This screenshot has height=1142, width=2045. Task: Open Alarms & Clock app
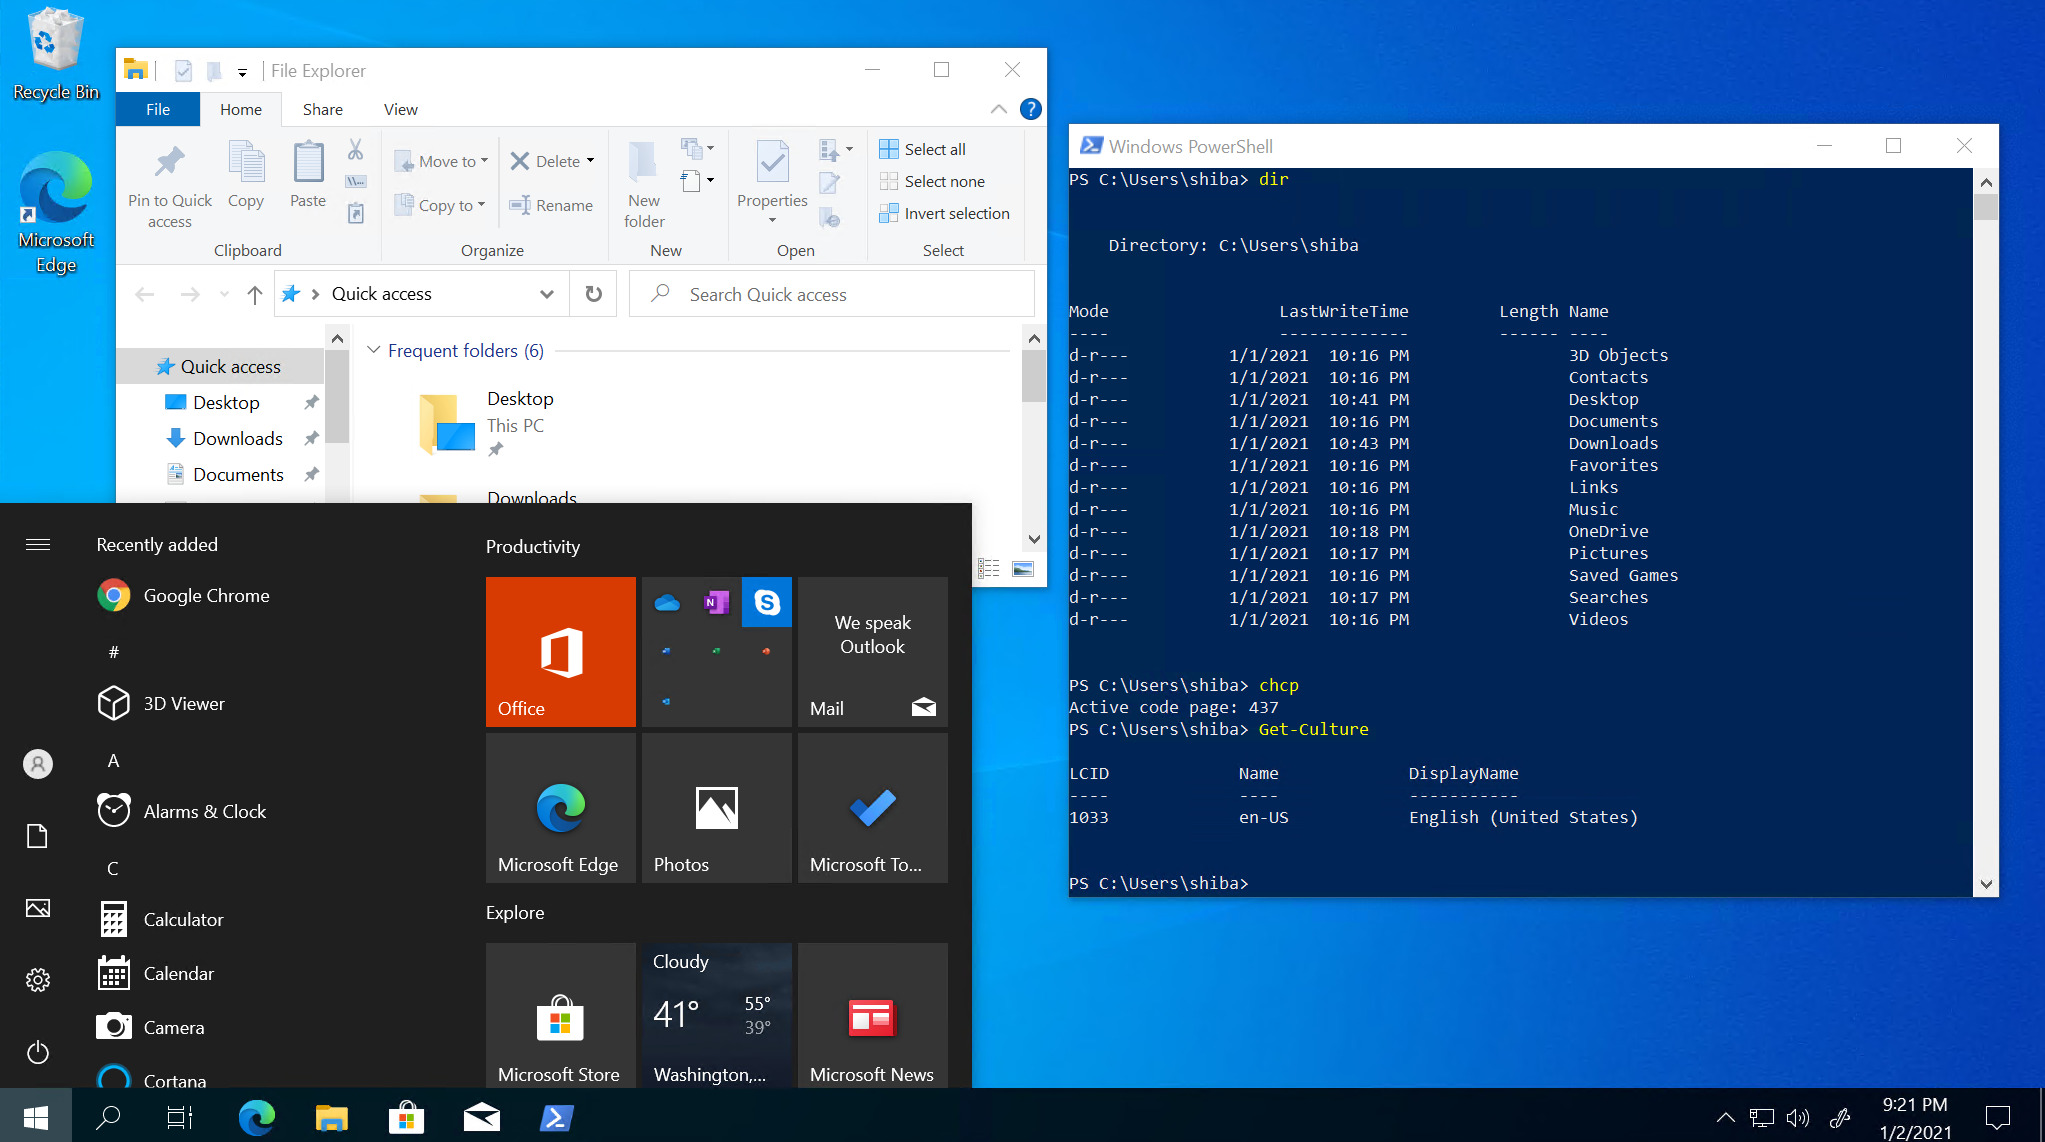point(182,812)
